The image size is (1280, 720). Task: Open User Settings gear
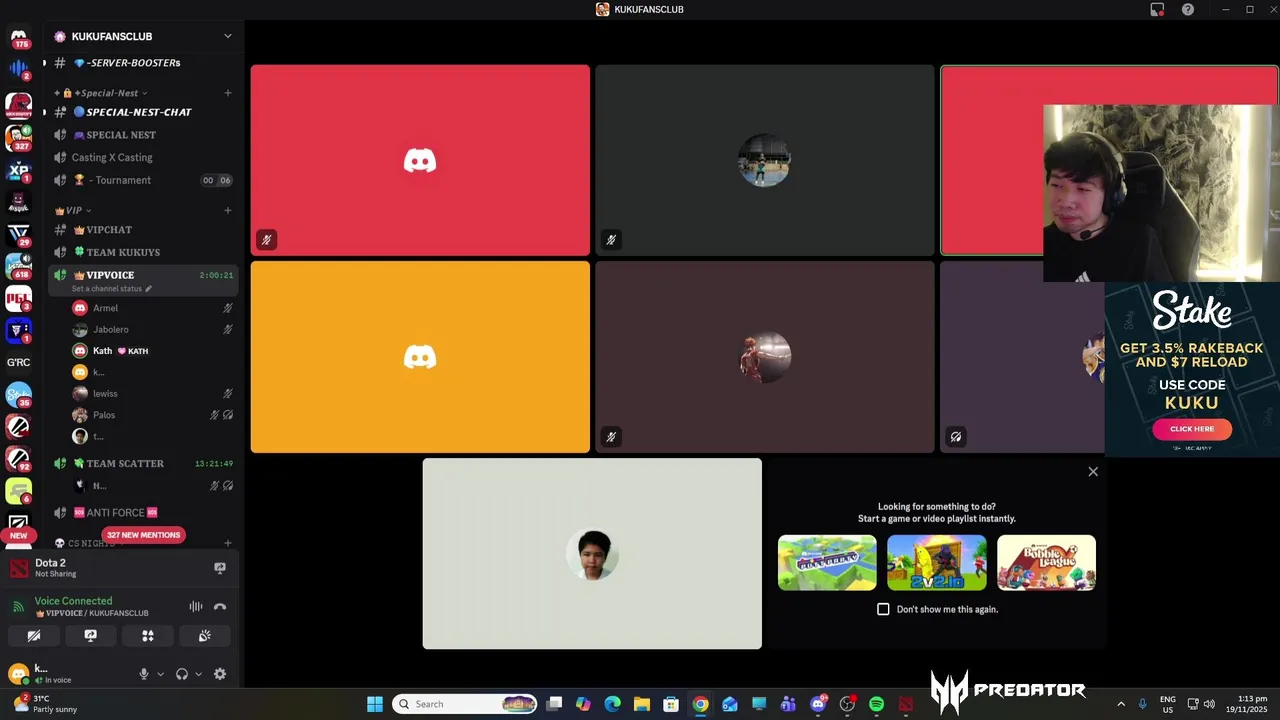[220, 674]
